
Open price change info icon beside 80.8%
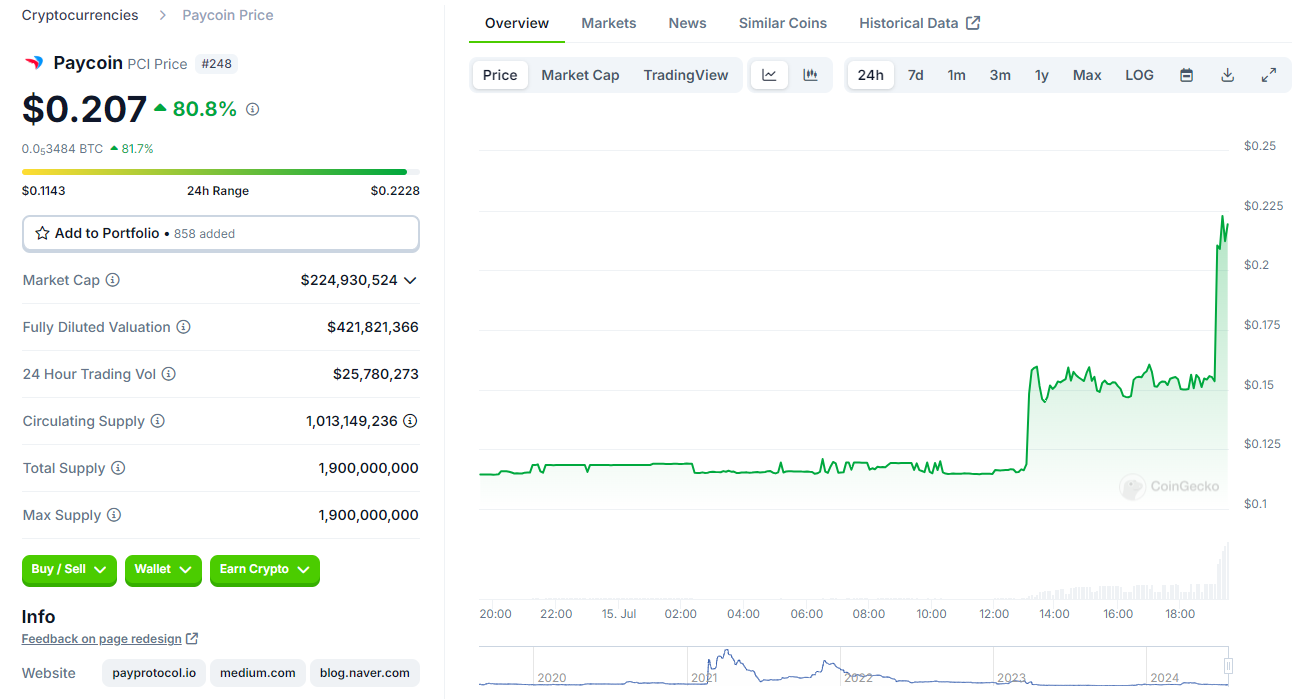pyautogui.click(x=252, y=109)
